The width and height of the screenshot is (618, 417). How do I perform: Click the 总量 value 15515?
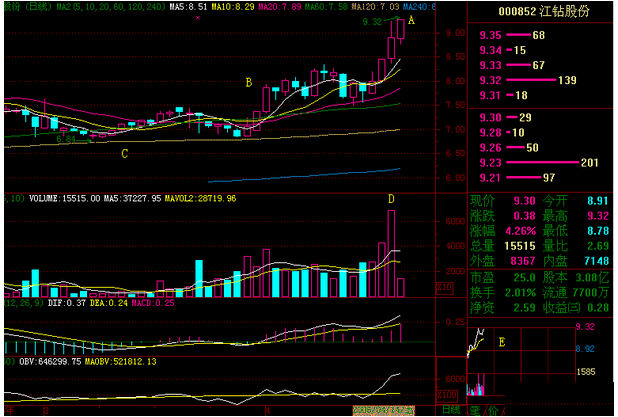520,246
